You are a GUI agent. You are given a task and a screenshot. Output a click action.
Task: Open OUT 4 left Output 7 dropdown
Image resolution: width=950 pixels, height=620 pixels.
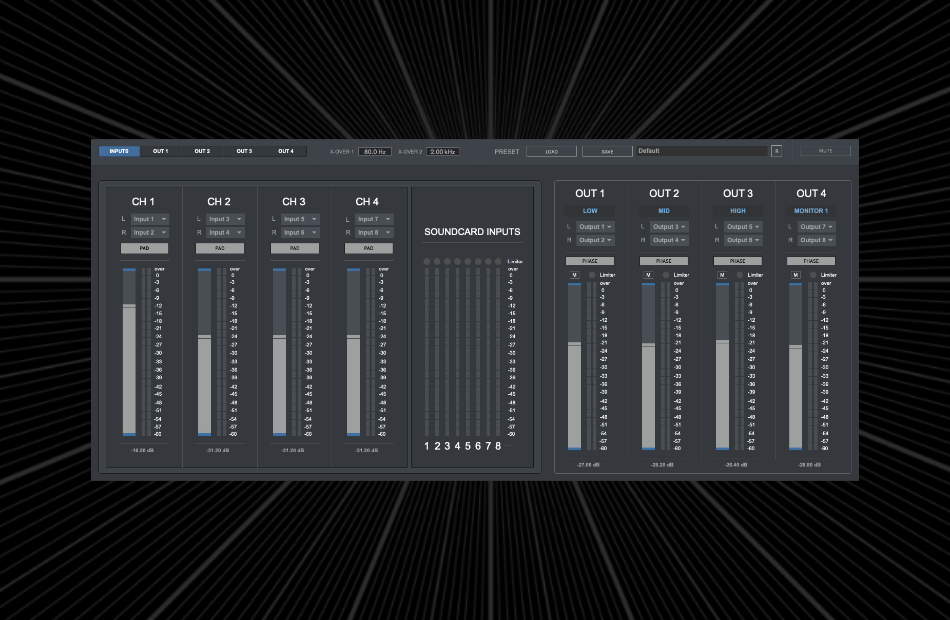pyautogui.click(x=817, y=227)
